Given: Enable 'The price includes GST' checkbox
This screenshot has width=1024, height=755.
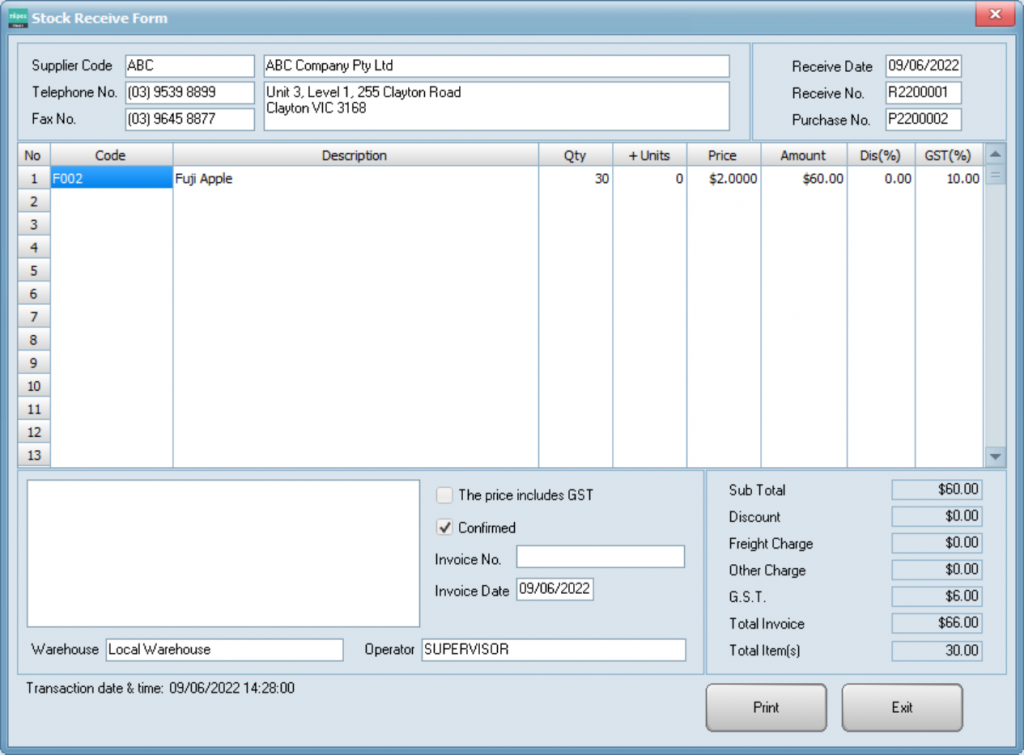Looking at the screenshot, I should [x=444, y=495].
